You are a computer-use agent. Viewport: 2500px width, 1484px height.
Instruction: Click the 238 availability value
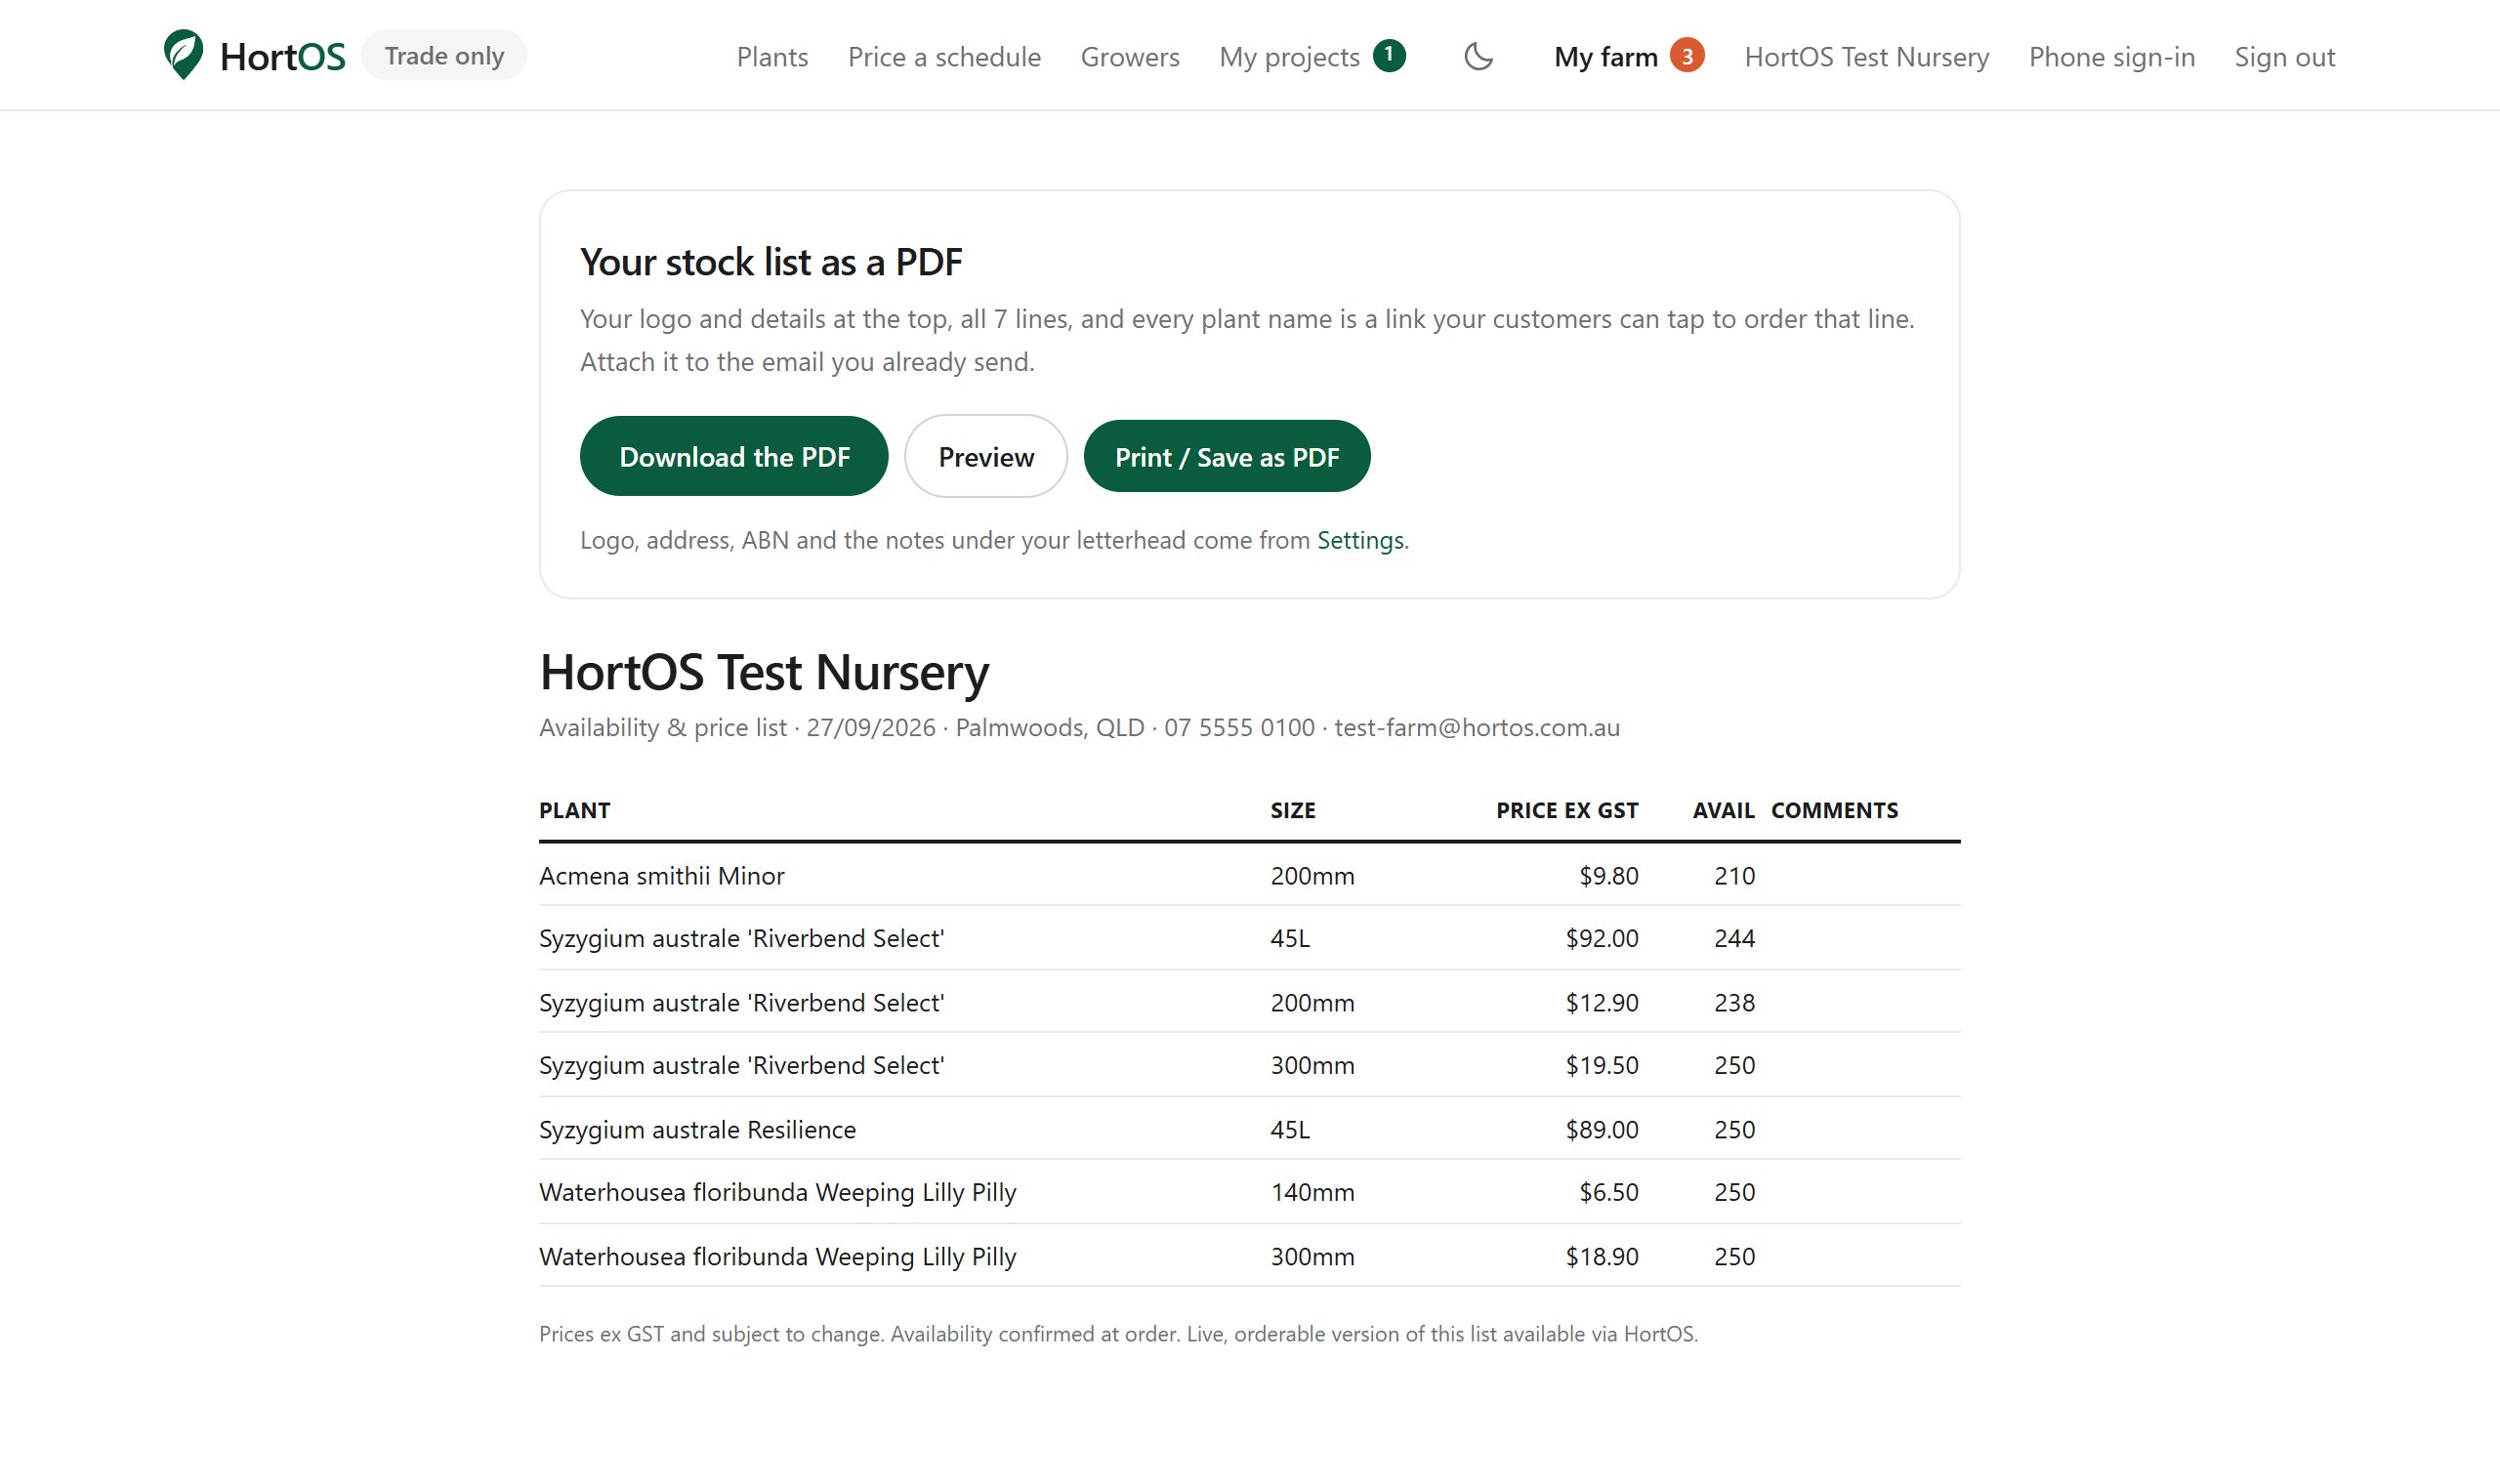point(1734,1002)
